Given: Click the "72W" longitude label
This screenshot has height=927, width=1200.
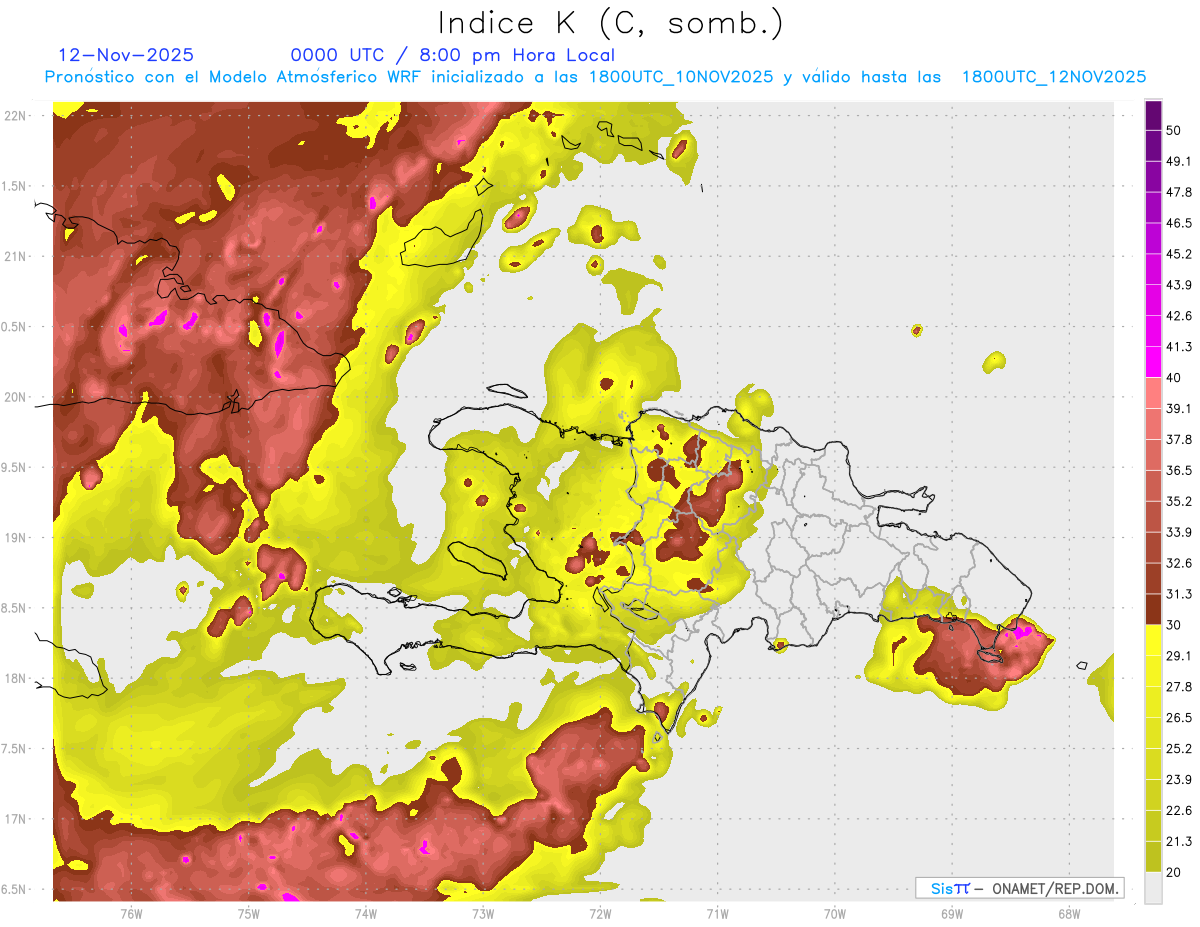Looking at the screenshot, I should pos(600,914).
